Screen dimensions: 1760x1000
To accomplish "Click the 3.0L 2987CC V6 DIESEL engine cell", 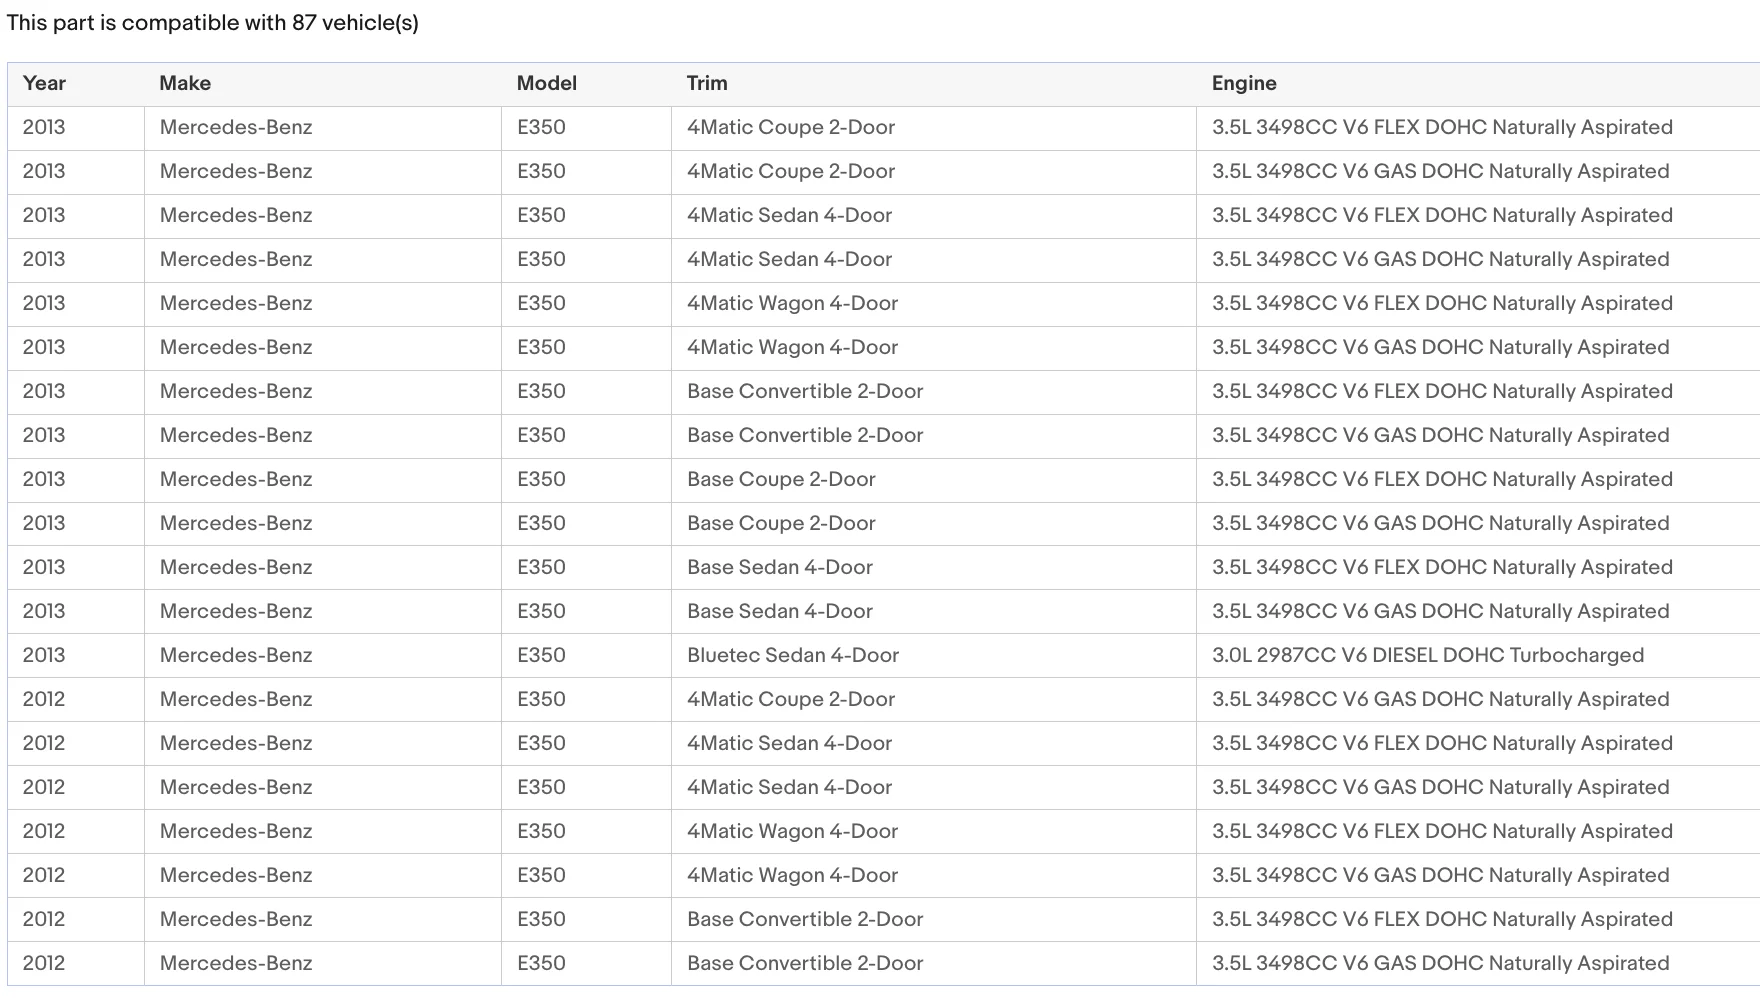I will [x=1478, y=656].
